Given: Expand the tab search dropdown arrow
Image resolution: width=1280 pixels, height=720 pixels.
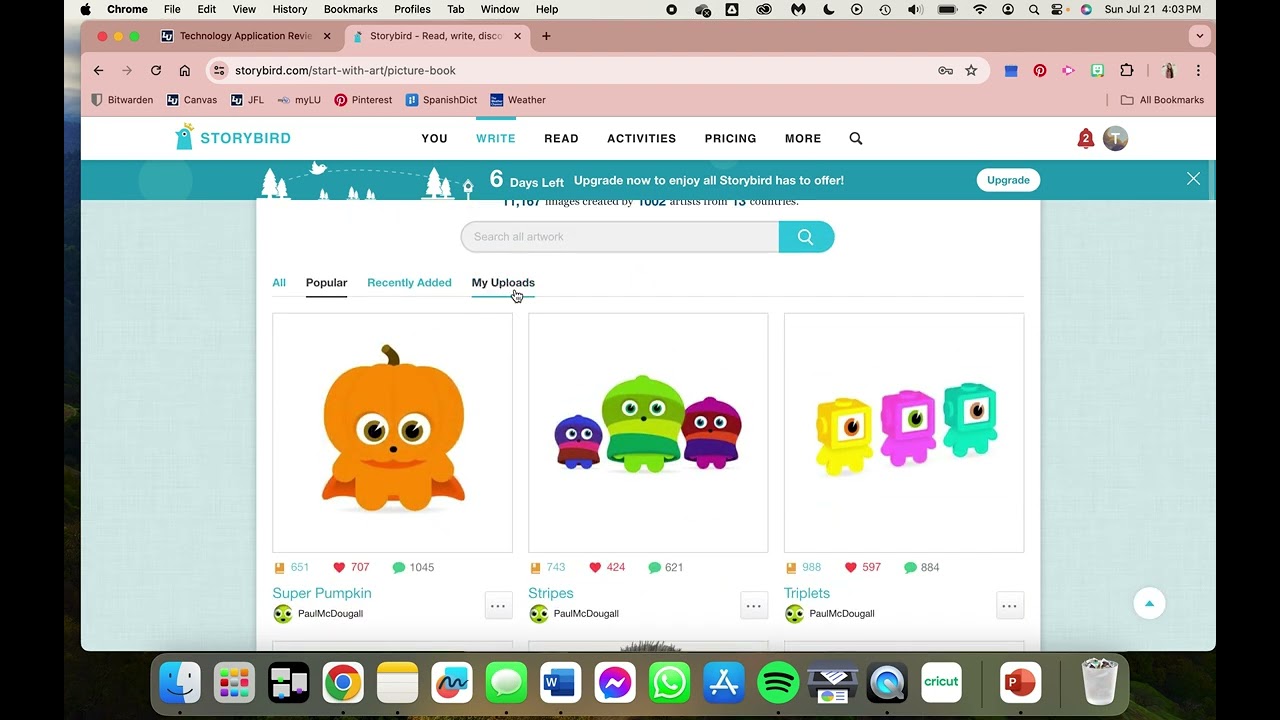Looking at the screenshot, I should 1200,36.
